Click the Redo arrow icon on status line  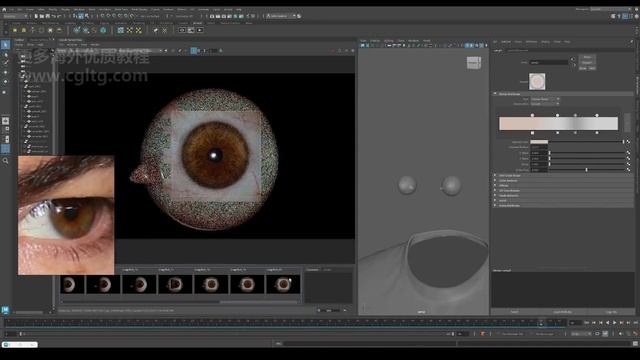[x=60, y=16]
